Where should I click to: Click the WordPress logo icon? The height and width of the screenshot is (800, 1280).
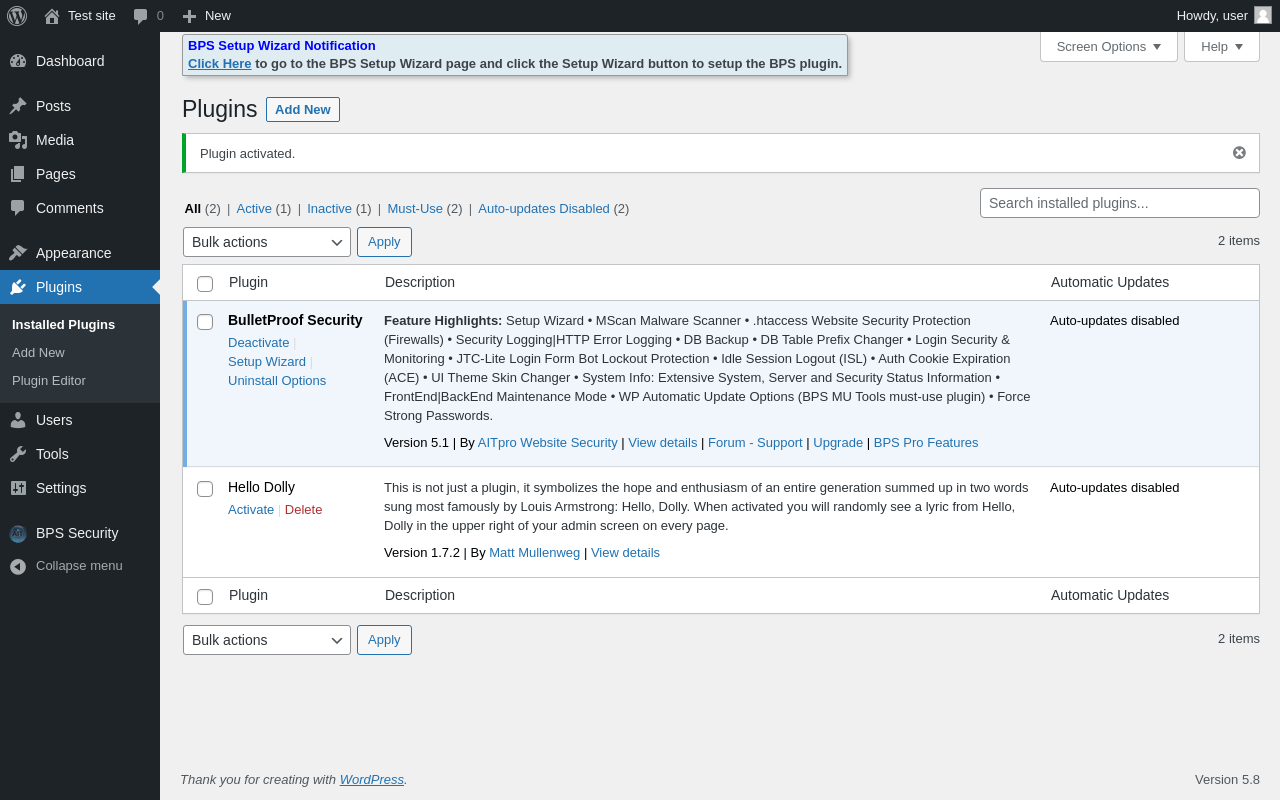click(x=17, y=16)
